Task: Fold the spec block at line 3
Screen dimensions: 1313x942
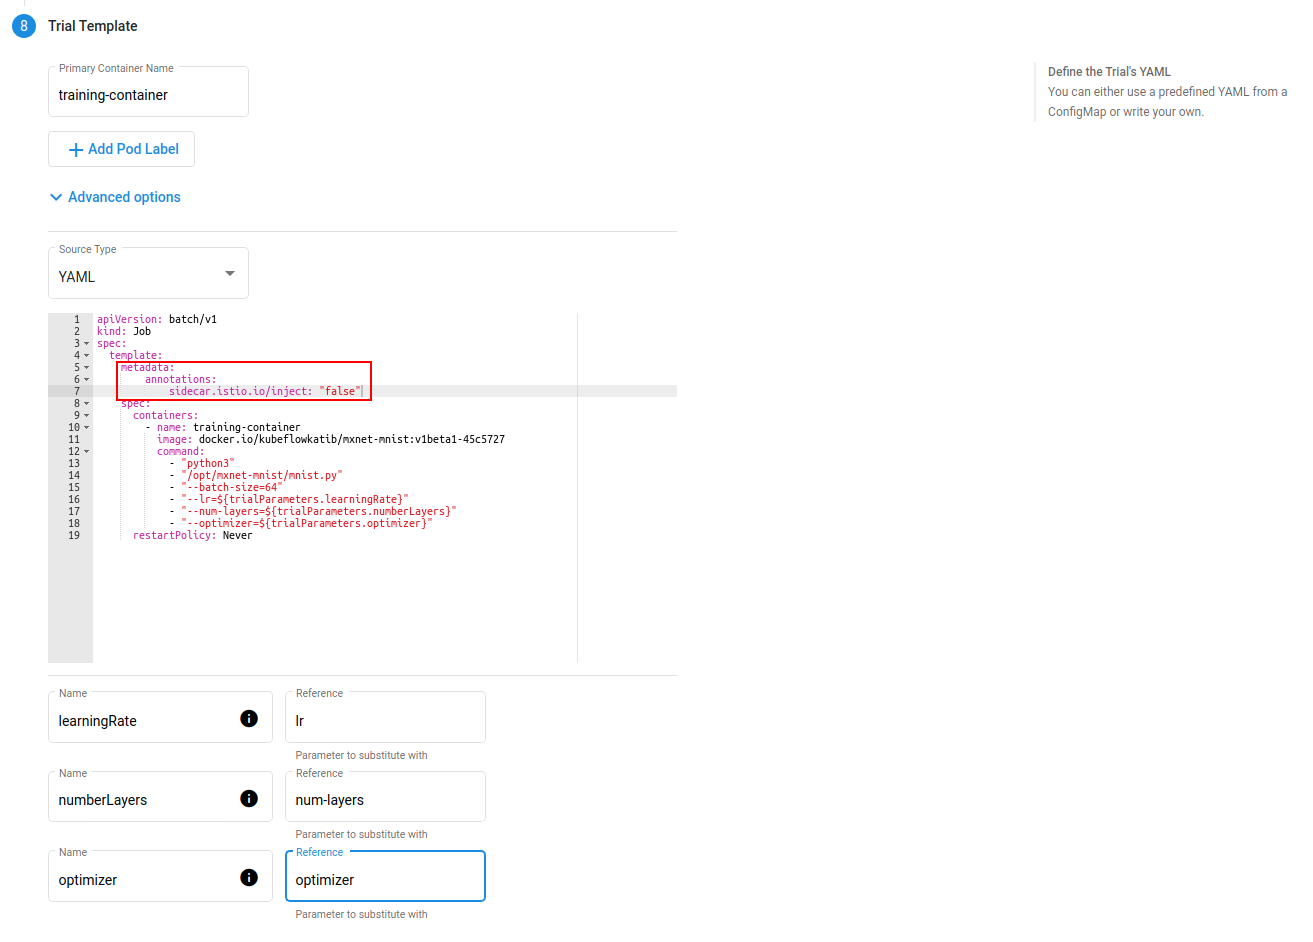Action: [86, 344]
